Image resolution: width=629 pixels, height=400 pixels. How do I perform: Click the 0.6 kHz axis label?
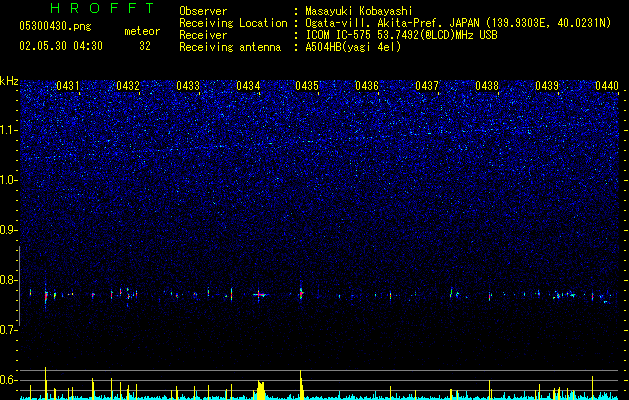coord(8,380)
